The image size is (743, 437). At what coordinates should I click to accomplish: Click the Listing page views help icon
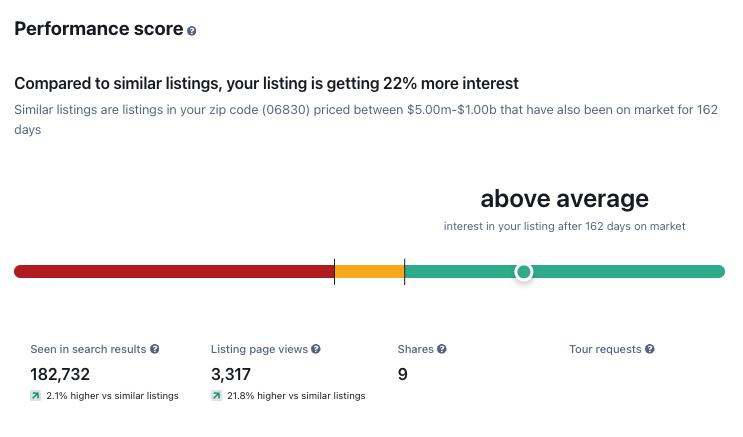pos(316,349)
